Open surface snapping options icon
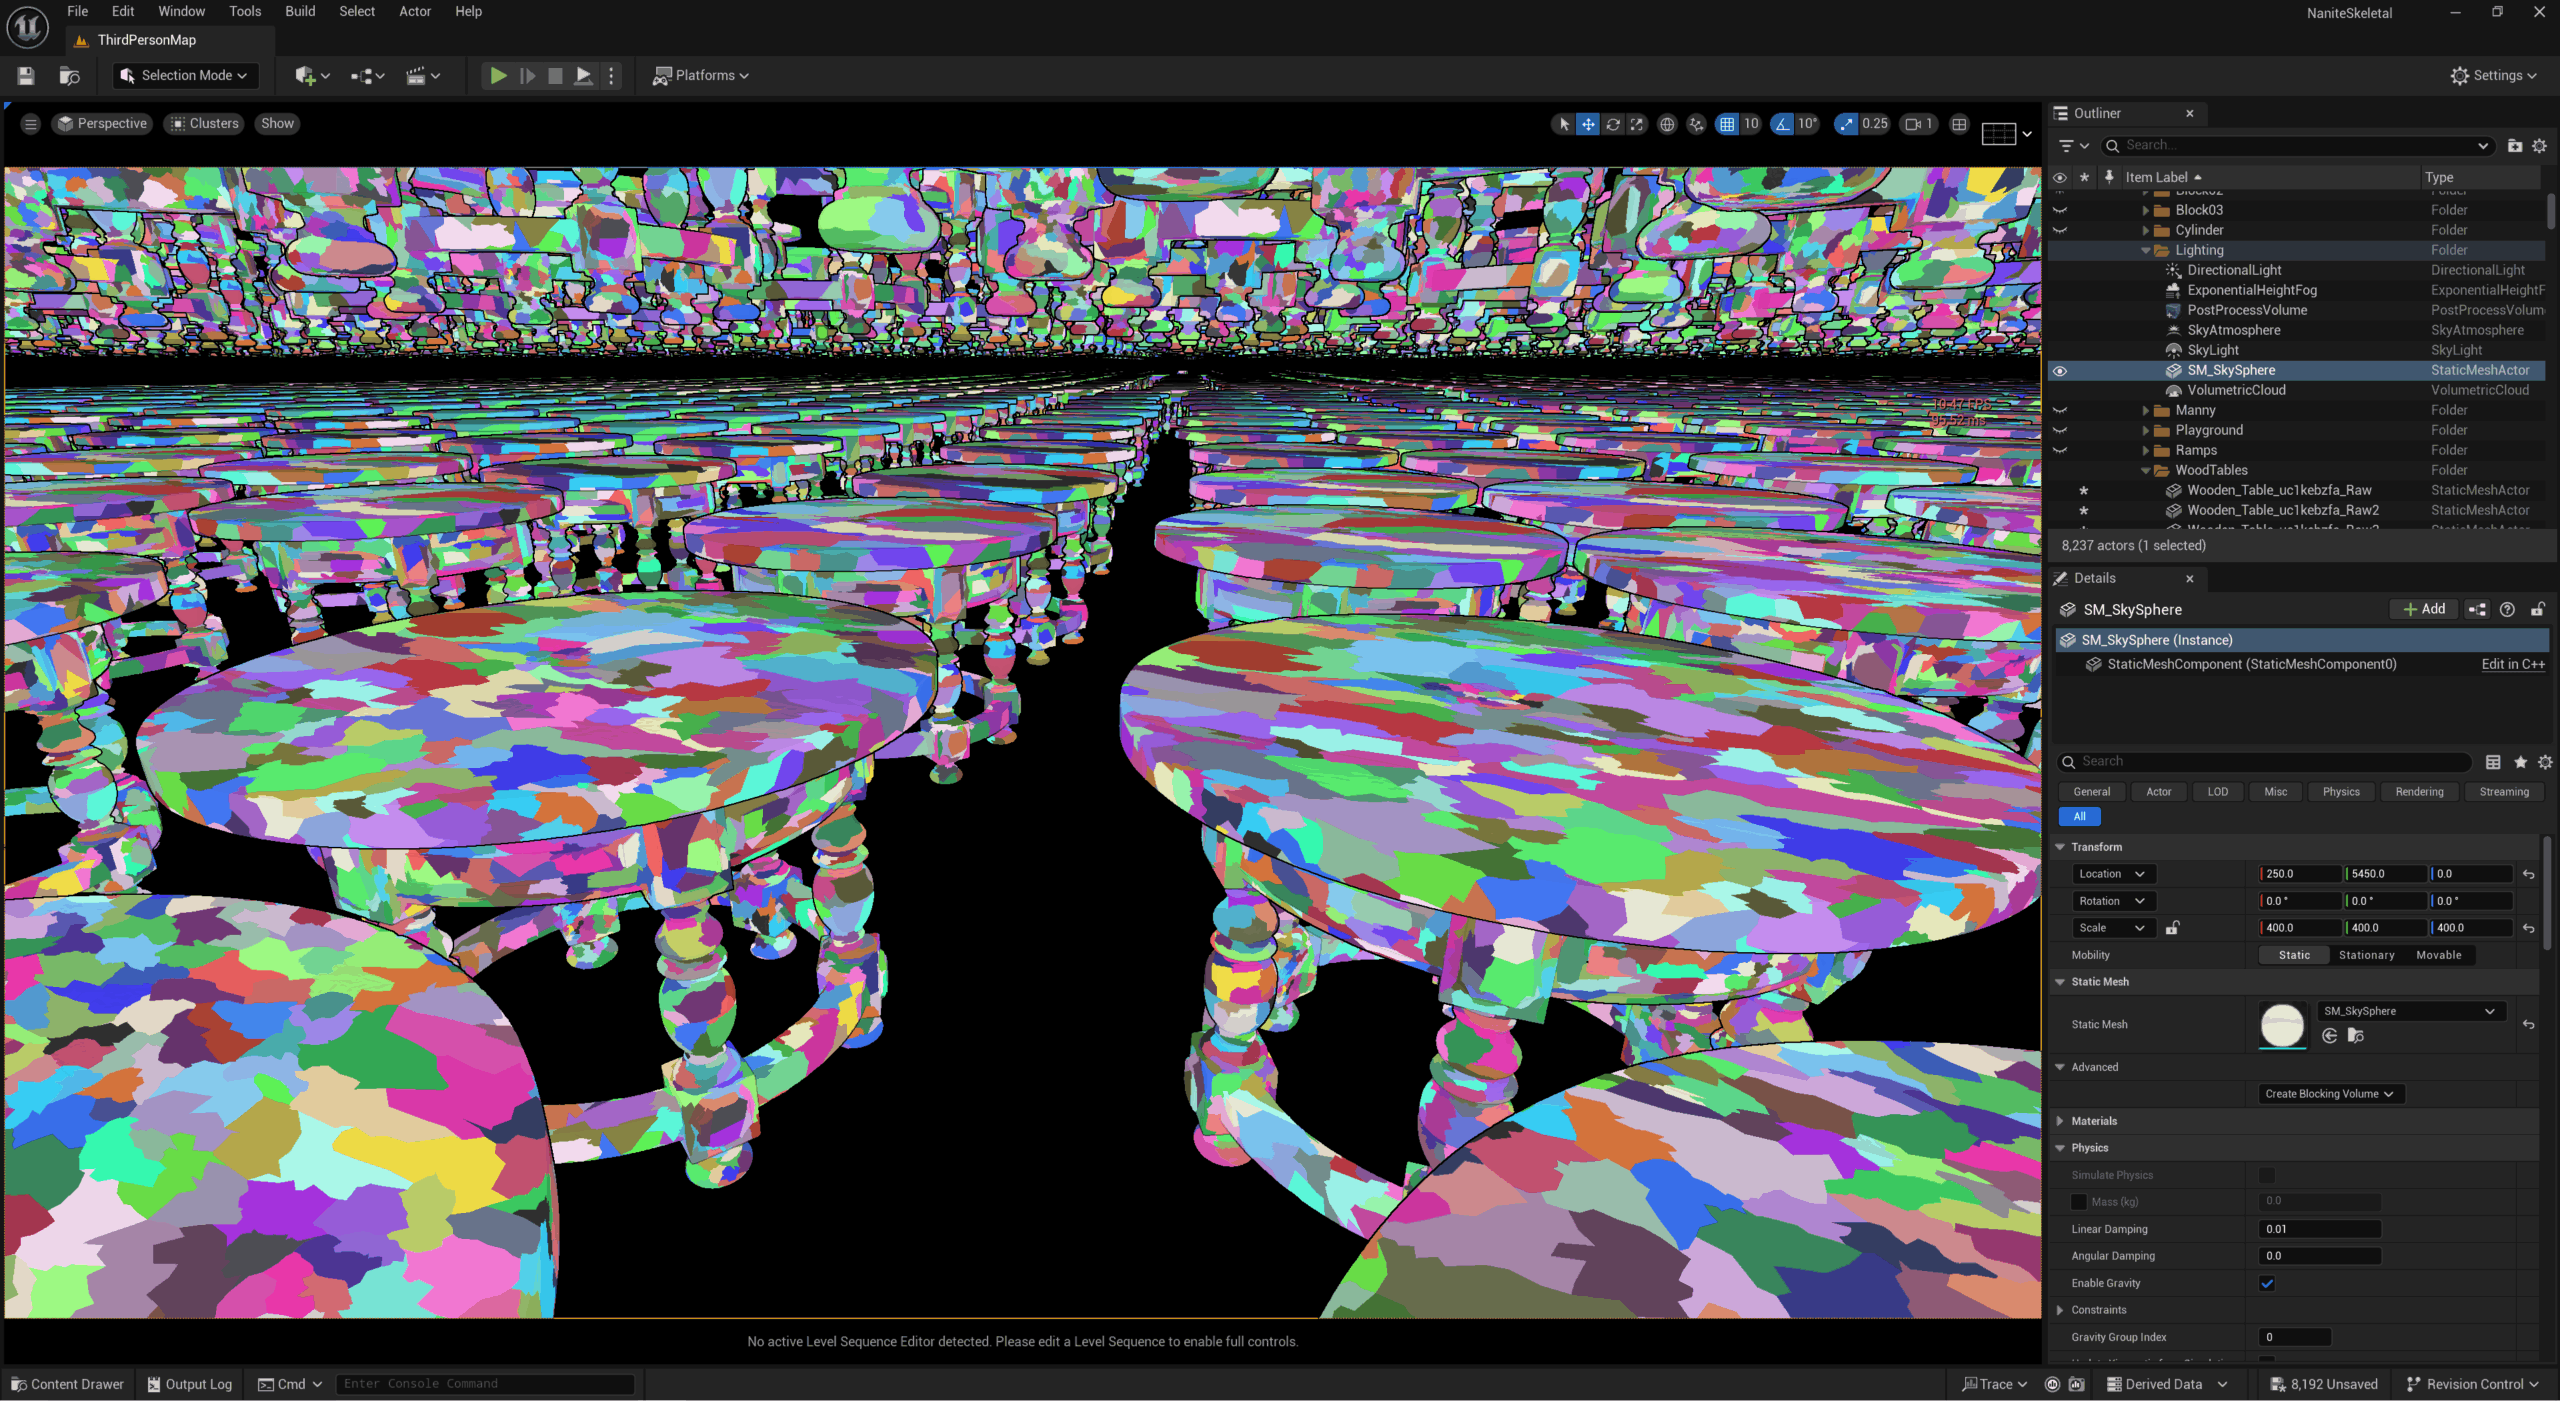Image resolution: width=2560 pixels, height=1401 pixels. click(1696, 124)
